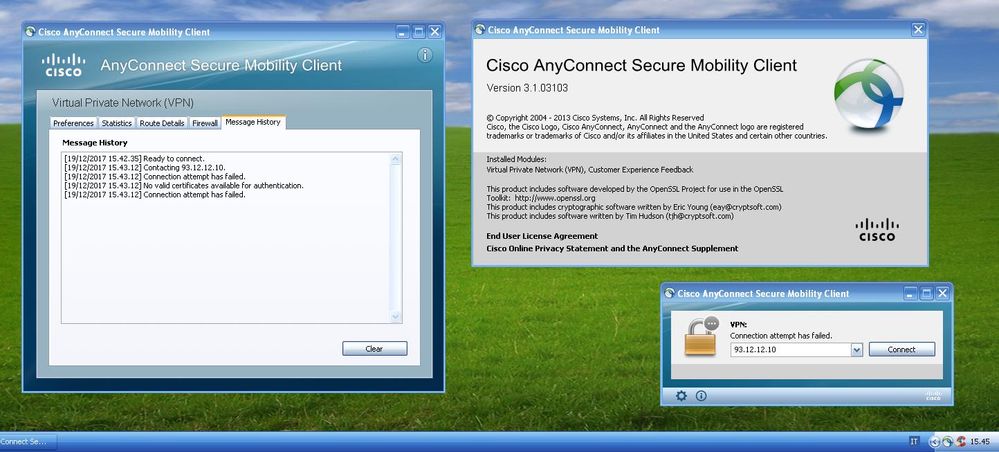Open the Route Details tab
Image resolution: width=999 pixels, height=452 pixels.
[162, 123]
